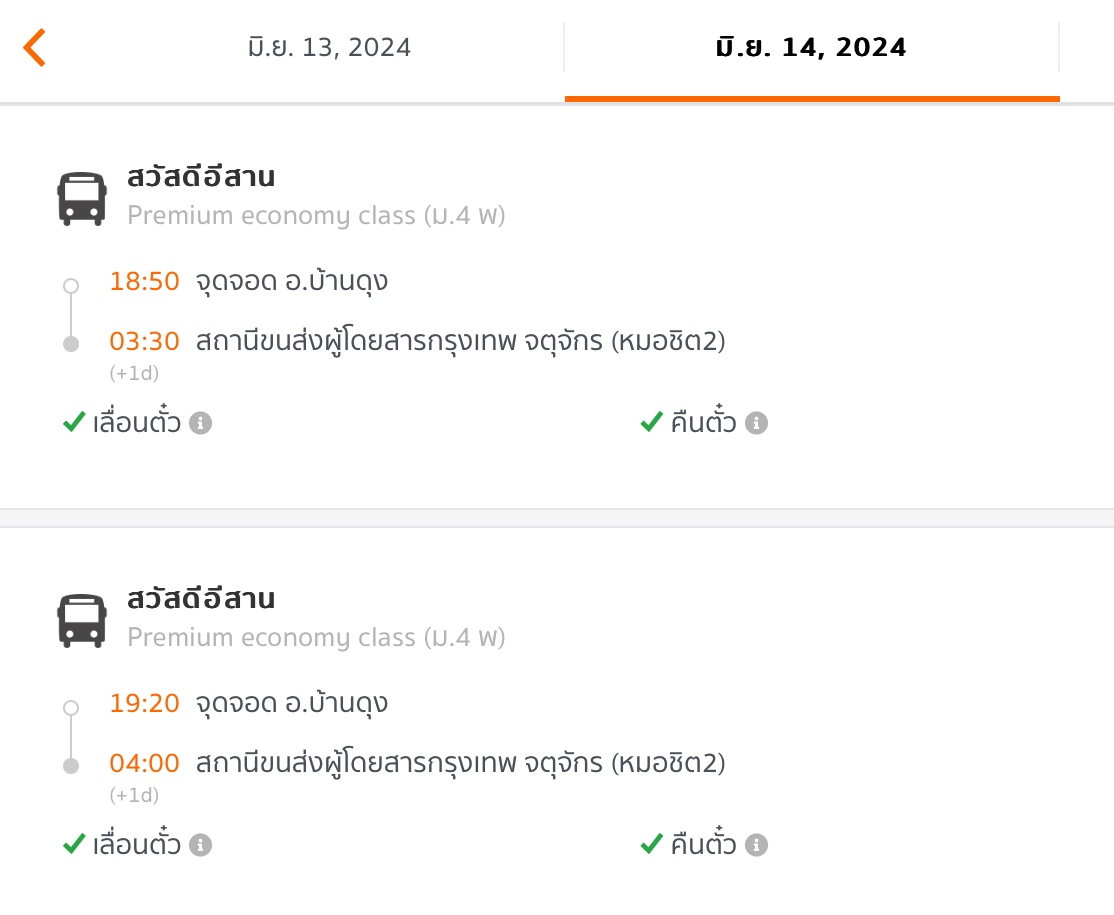Click คืนตั๋ว refund label in first trip
Viewport: 1114px width, 915px height.
pyautogui.click(x=703, y=421)
